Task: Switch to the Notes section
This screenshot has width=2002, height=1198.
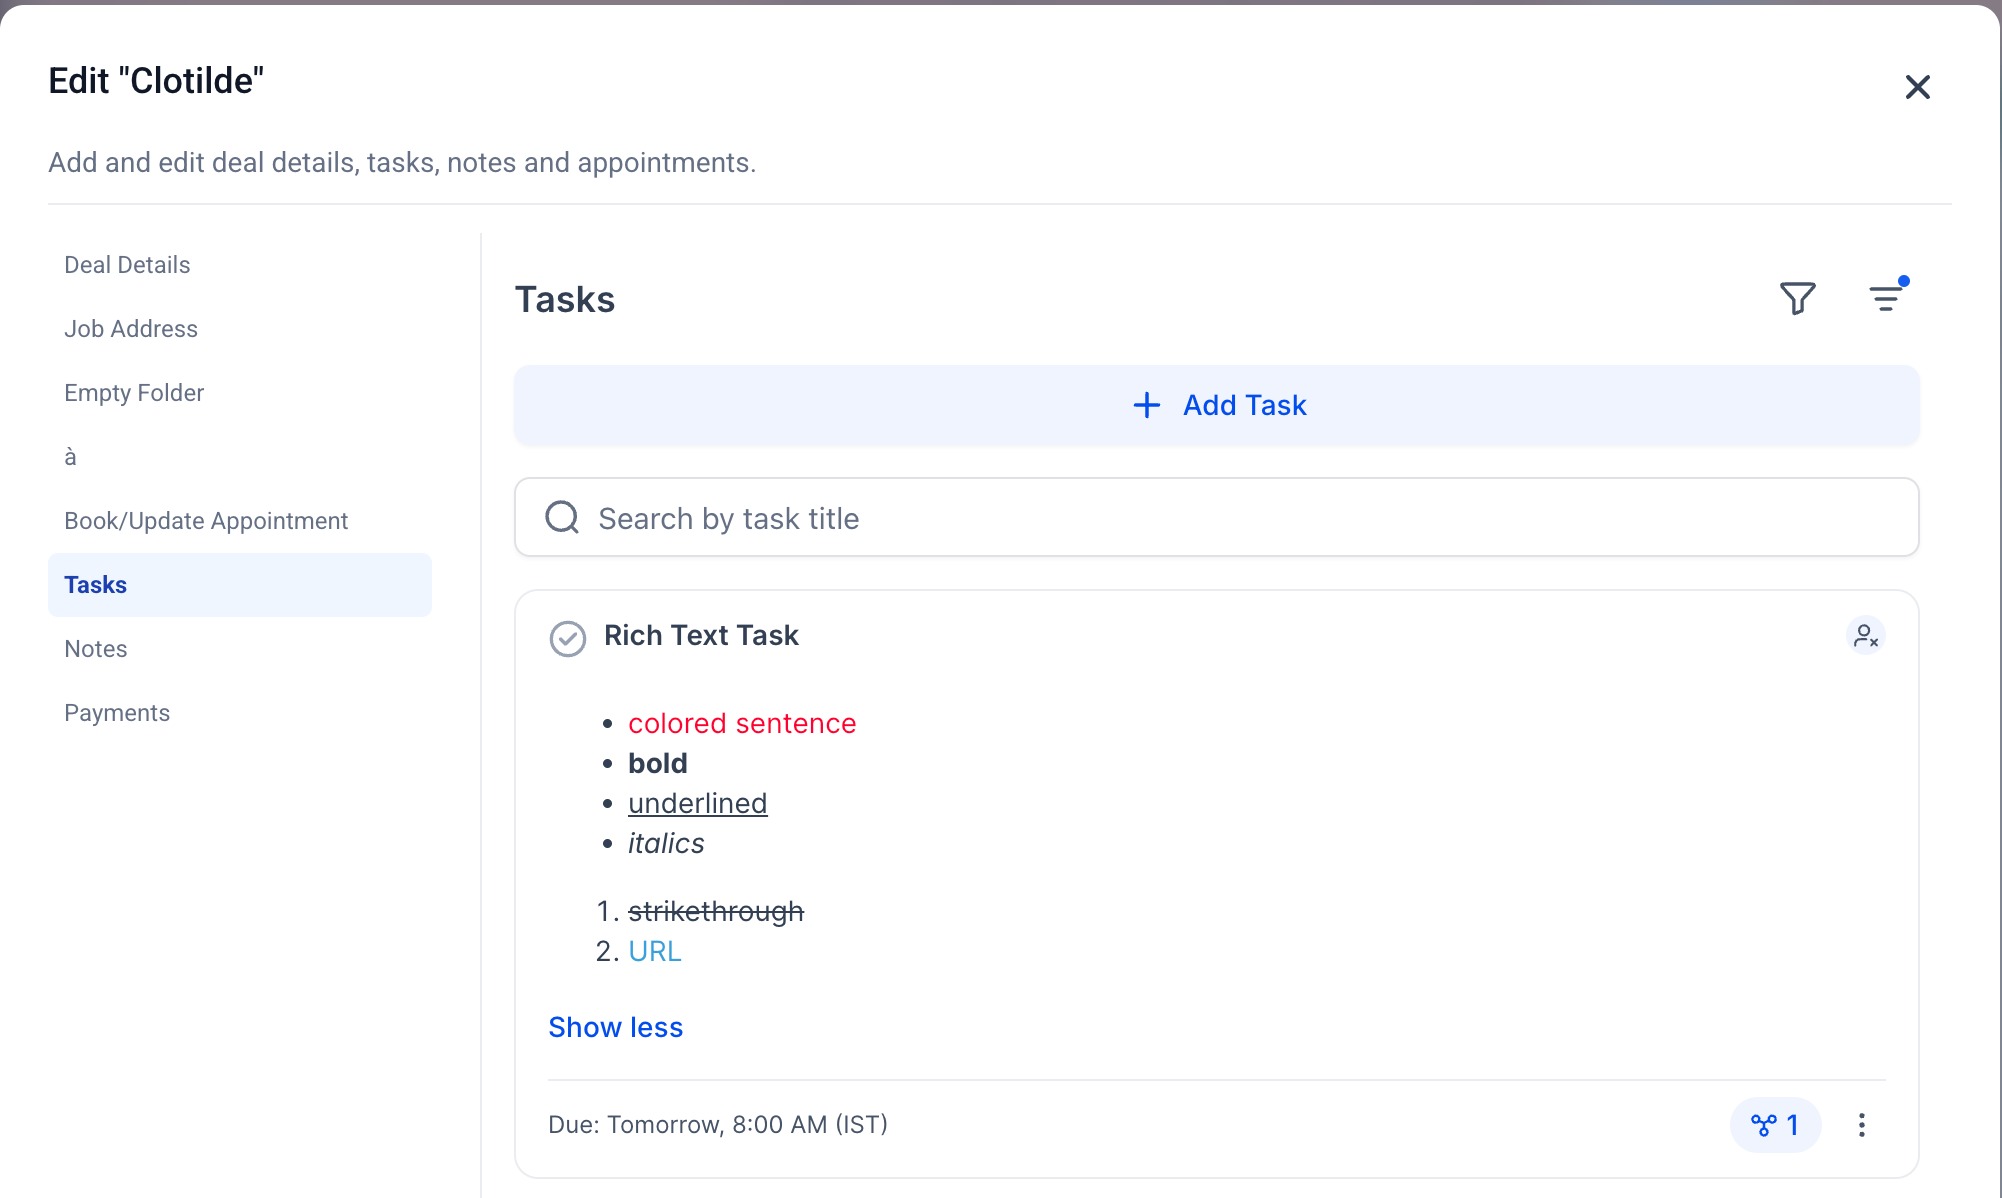Action: tap(96, 649)
